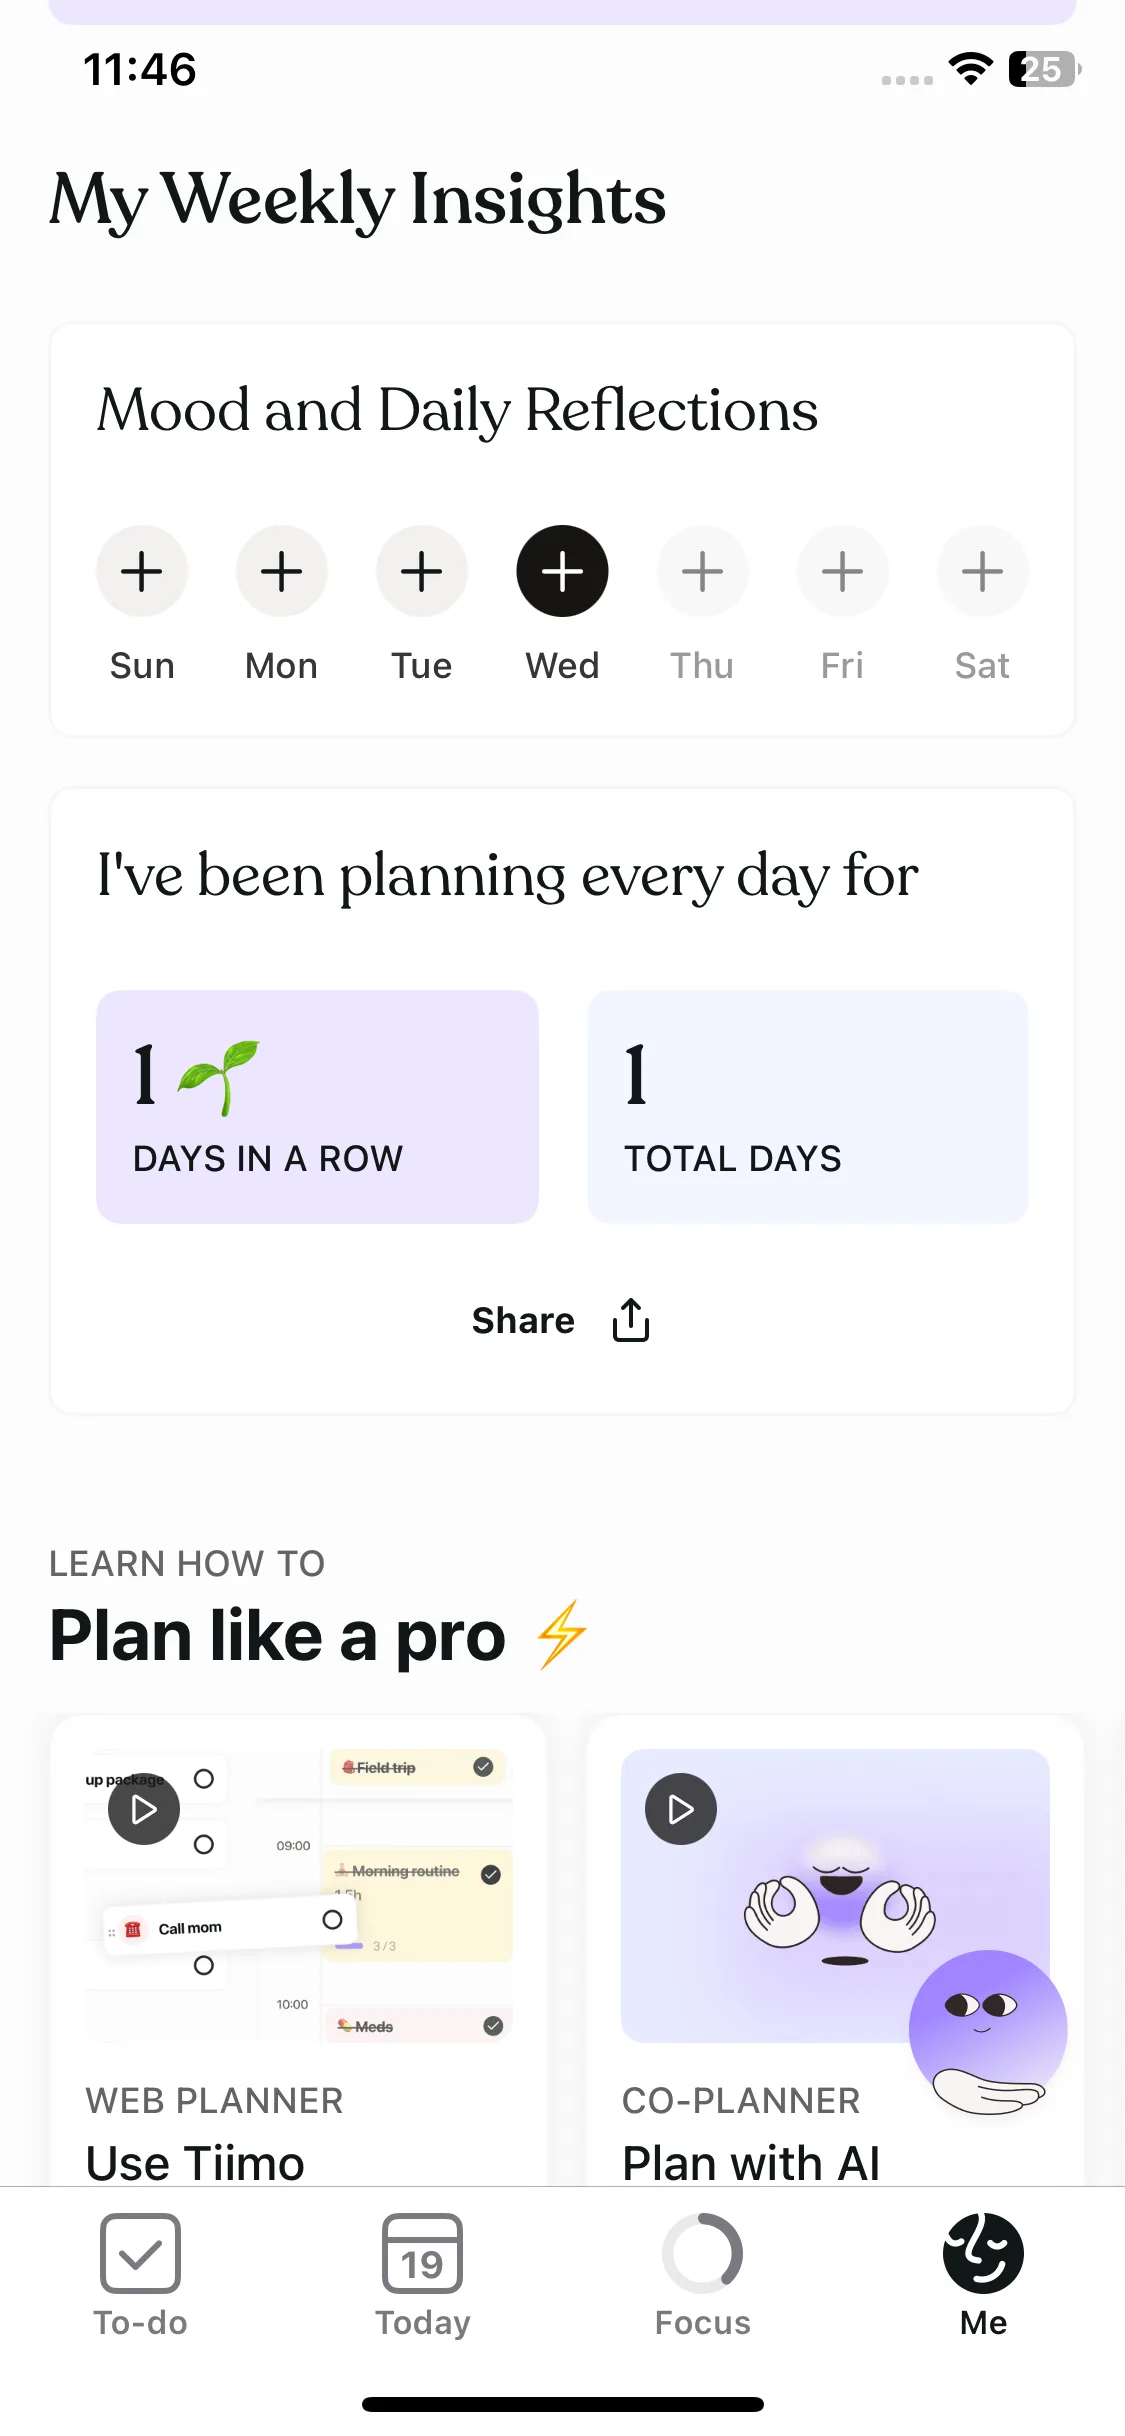Add mood reflection for Thursday
Screen dimensions: 1125x2436
coord(702,572)
